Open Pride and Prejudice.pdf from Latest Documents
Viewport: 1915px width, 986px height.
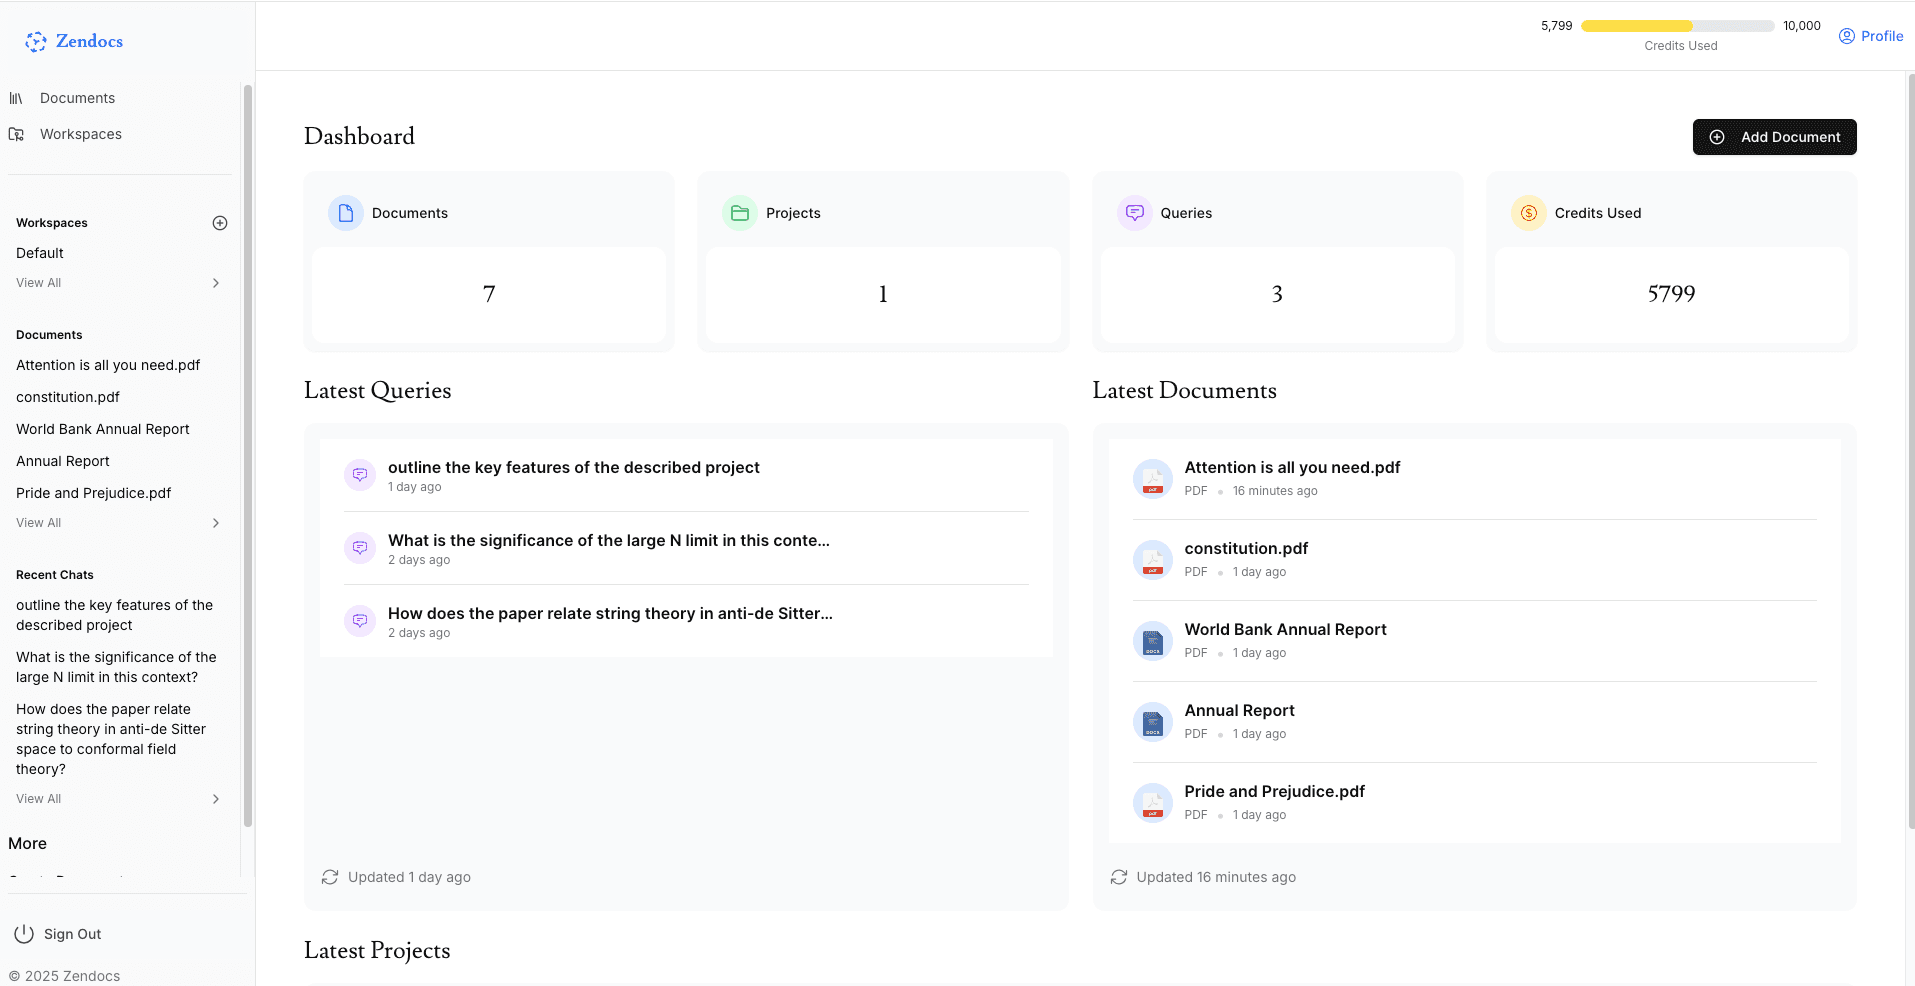point(1274,791)
